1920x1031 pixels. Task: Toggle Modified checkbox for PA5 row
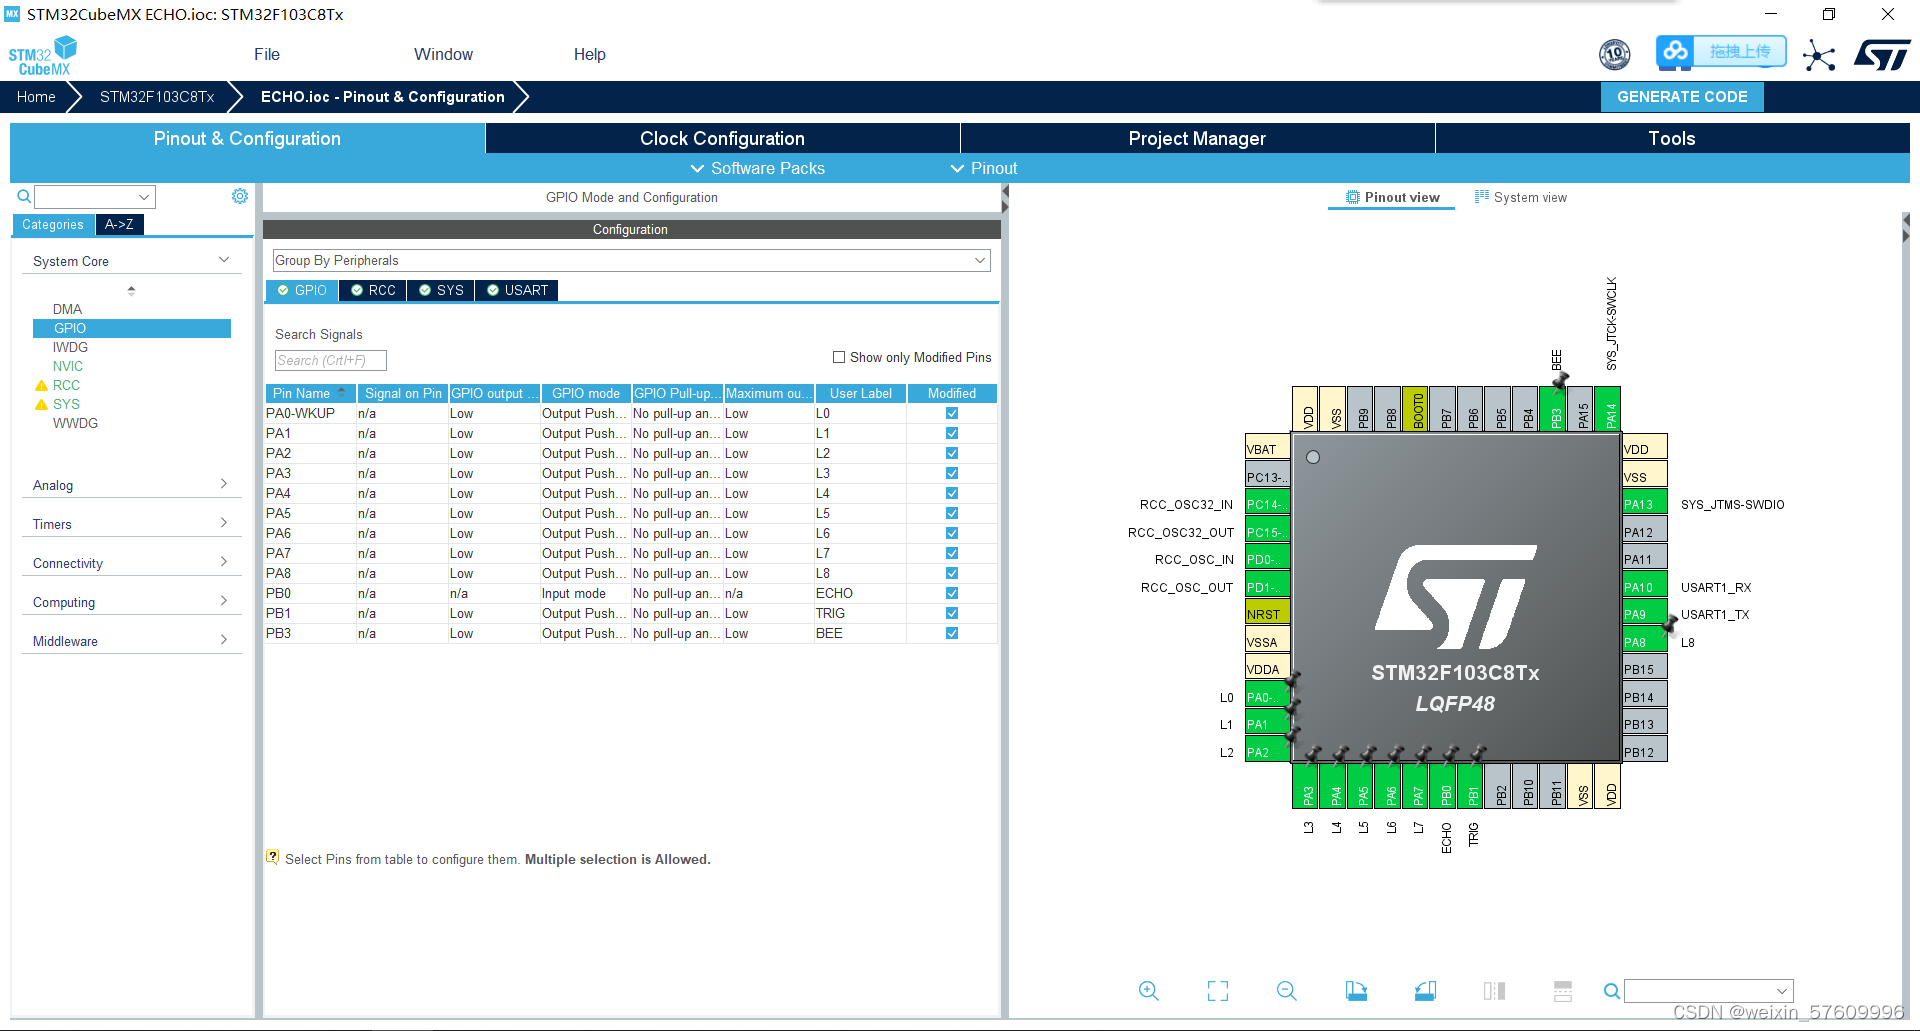tap(952, 513)
